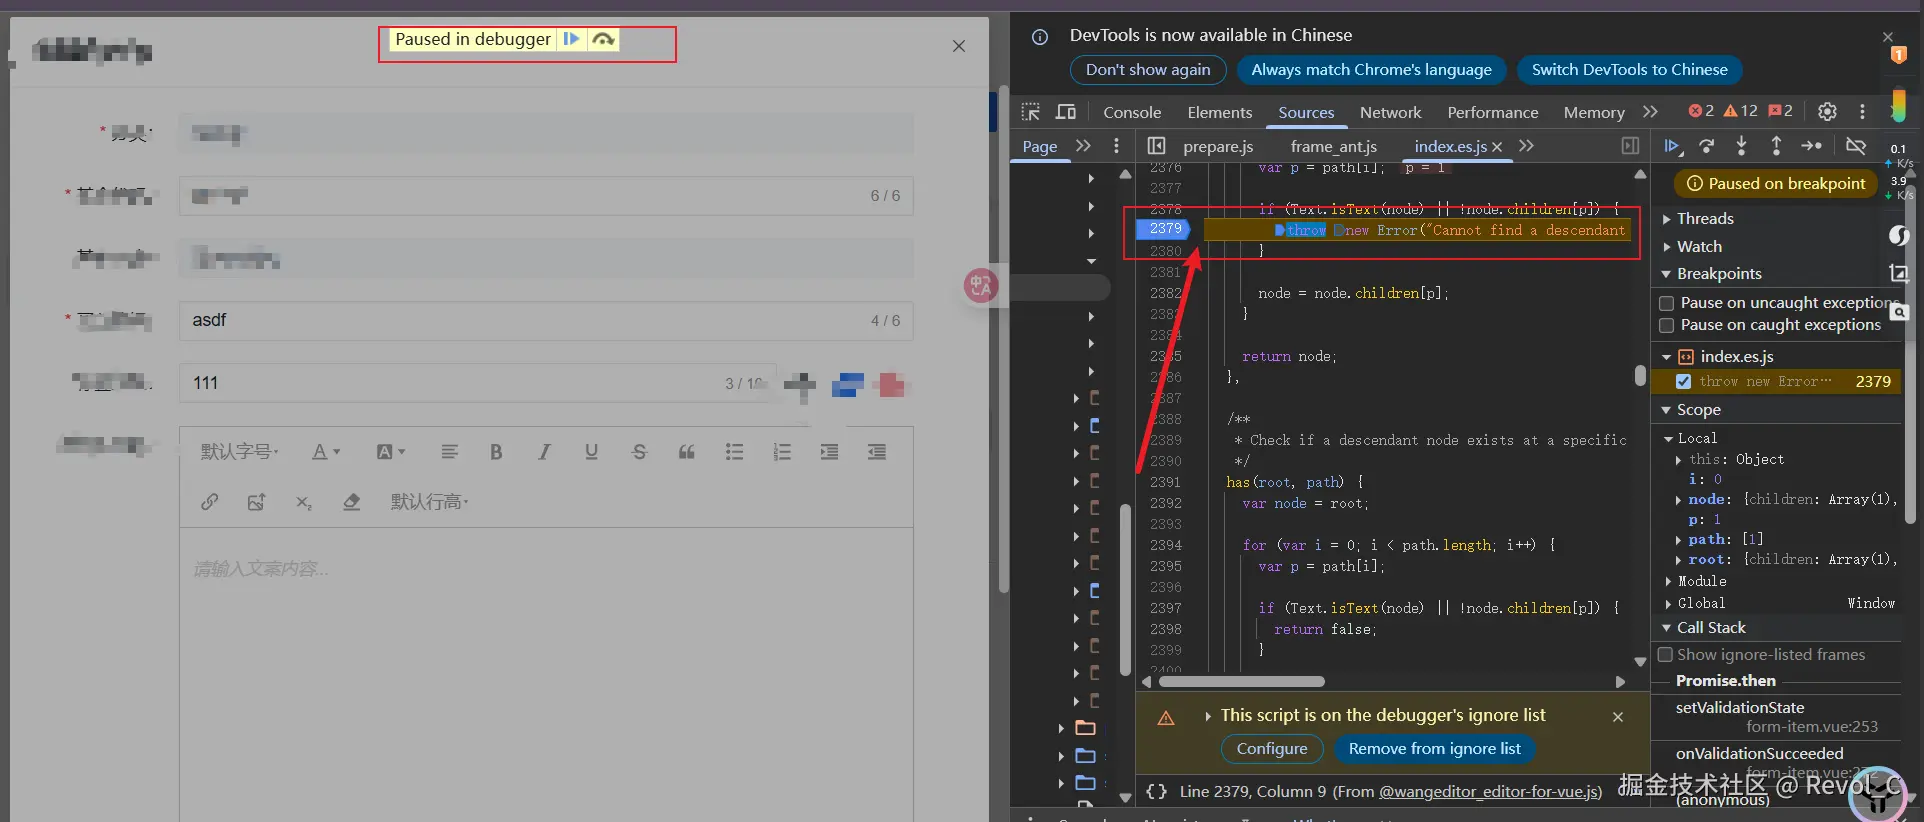Toggle the Sources navigator sidebar
1924x822 pixels.
[x=1156, y=146]
